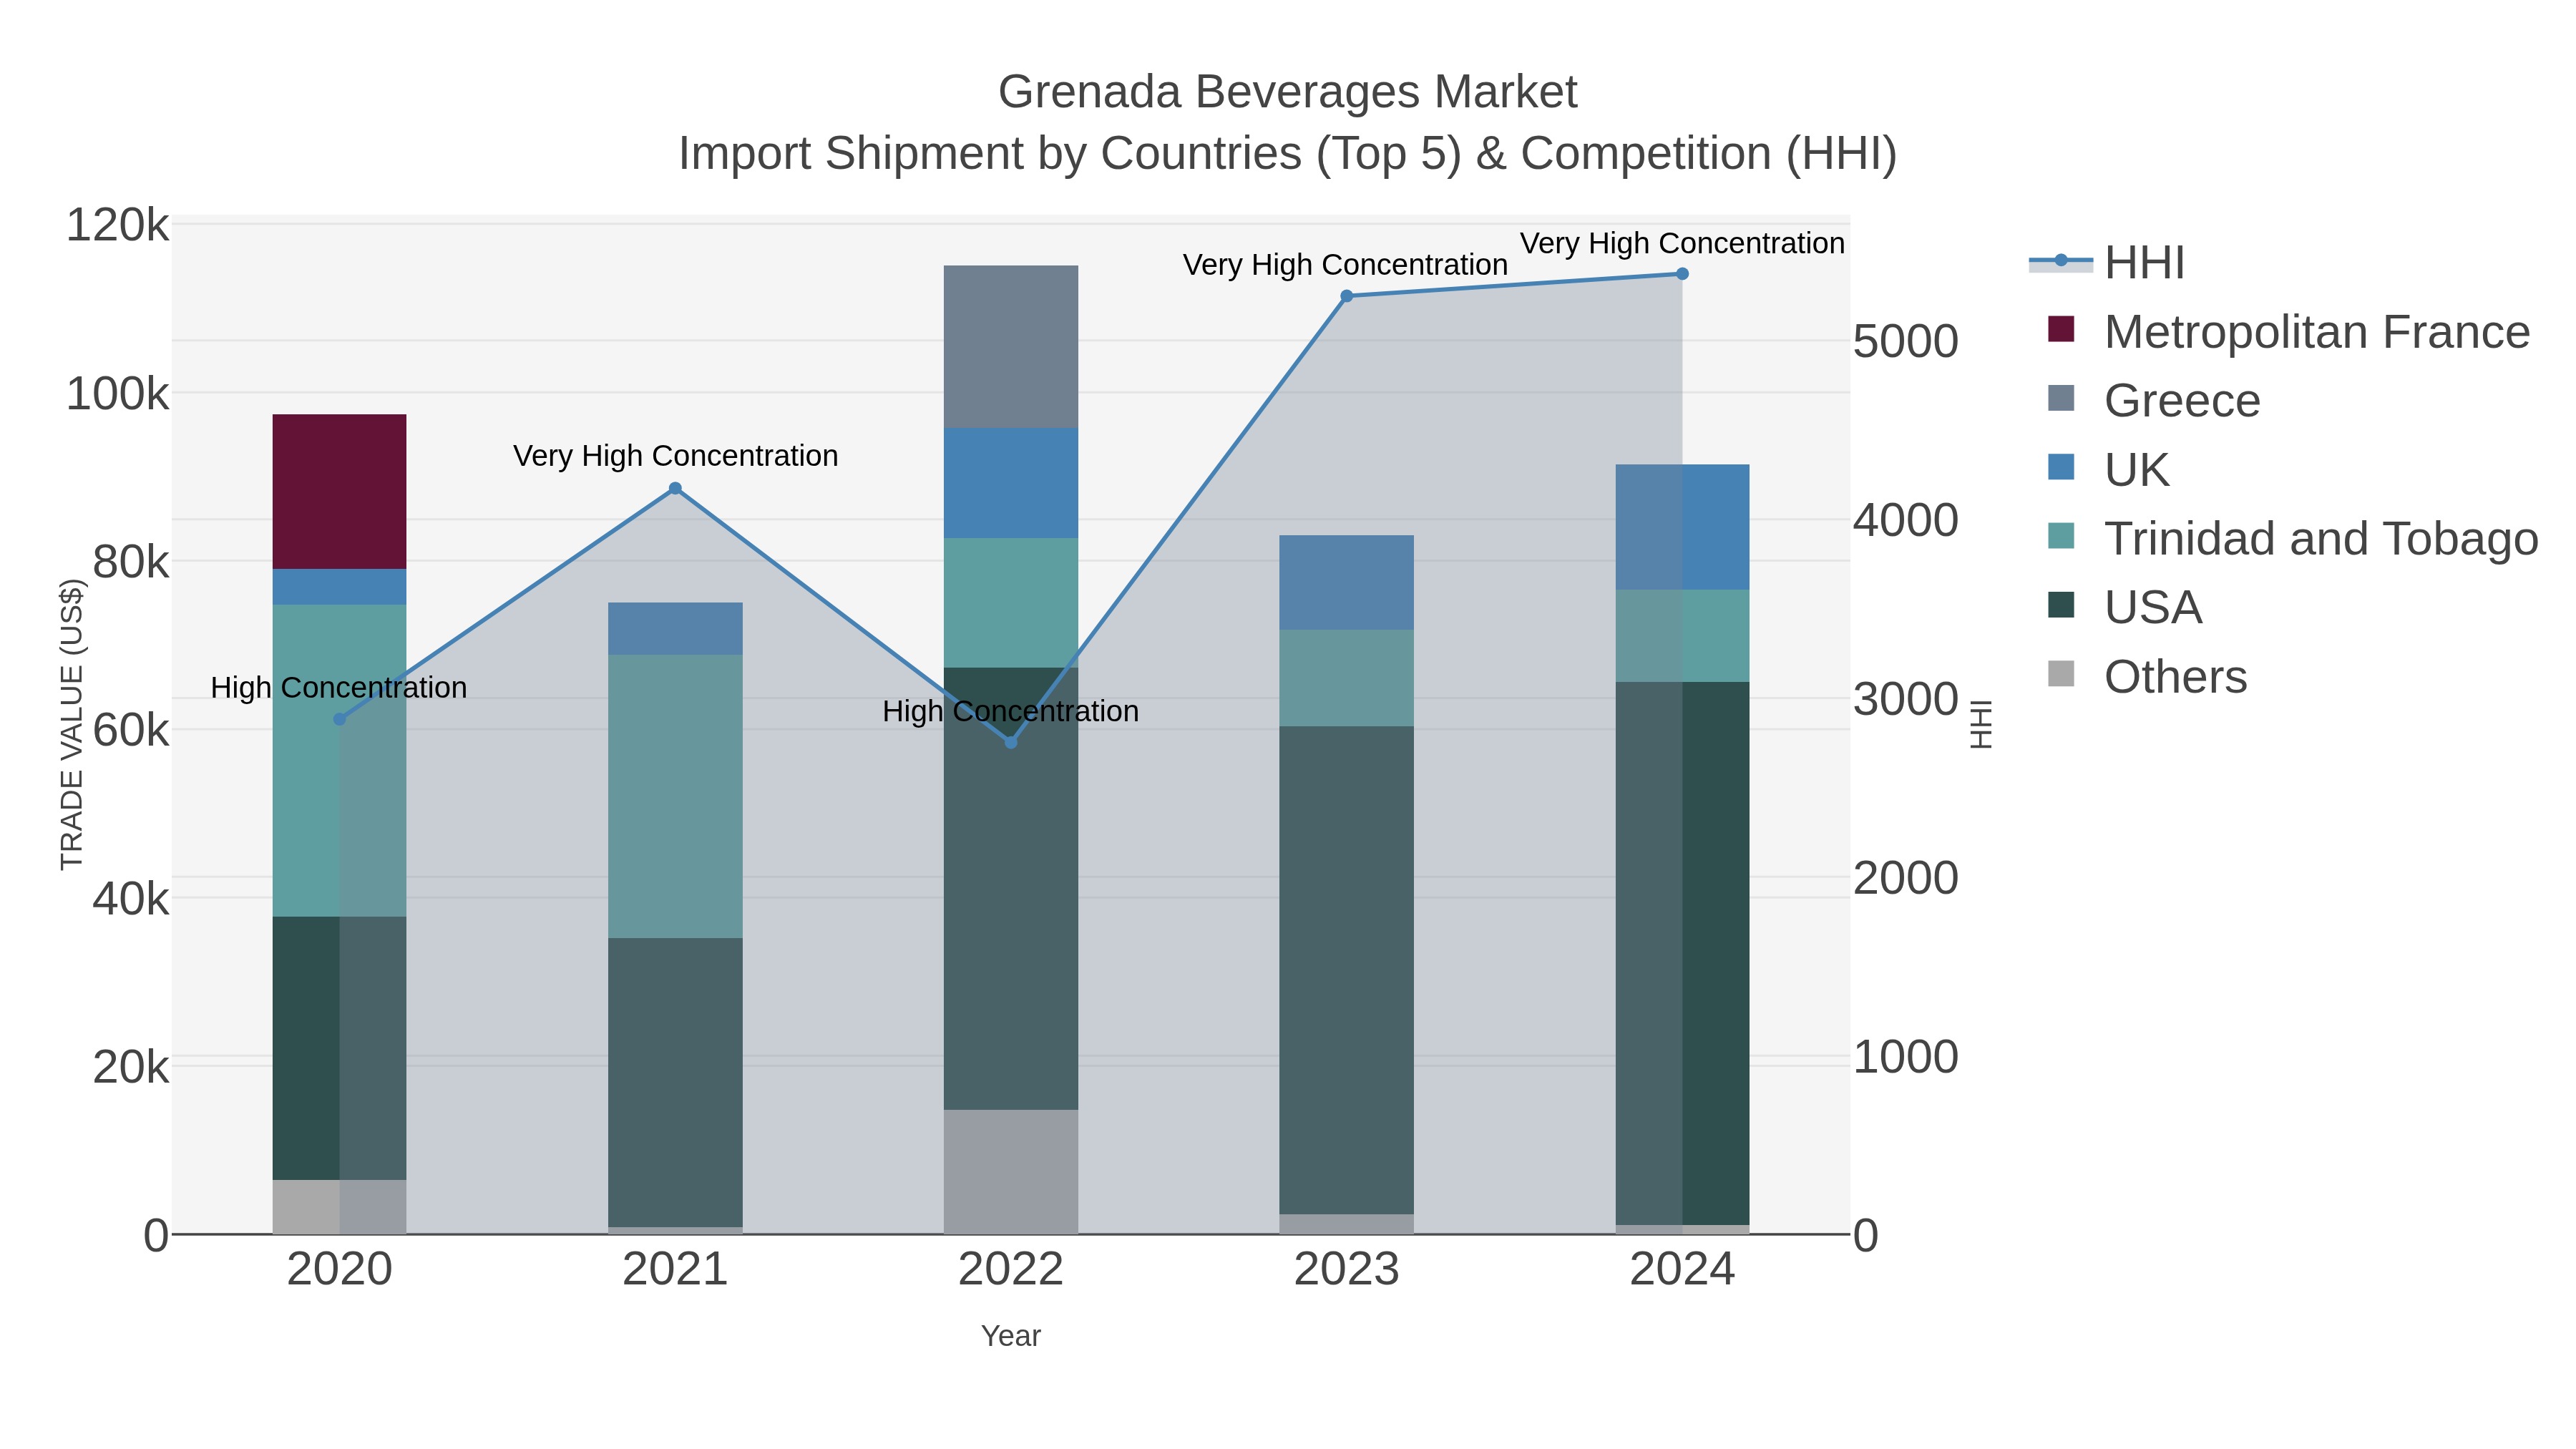Click Metropolitan France bar segment in 2020
Screen dimensions: 2576x1449
tap(339, 492)
